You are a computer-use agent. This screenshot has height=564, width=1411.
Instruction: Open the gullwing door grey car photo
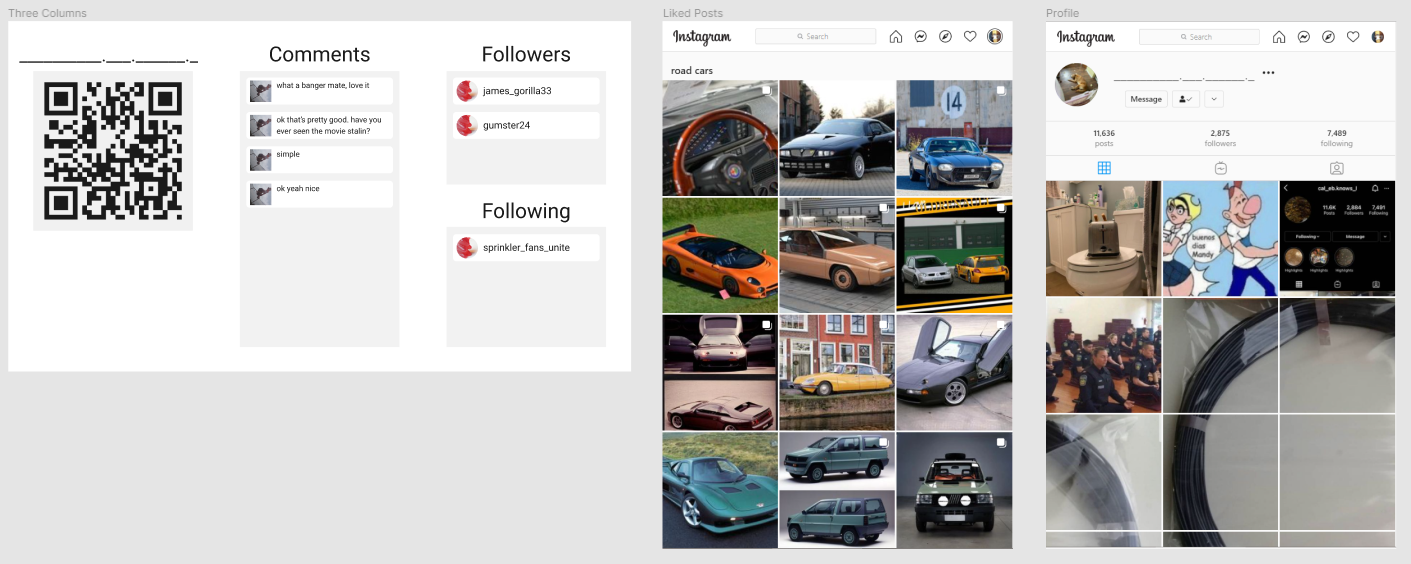954,372
